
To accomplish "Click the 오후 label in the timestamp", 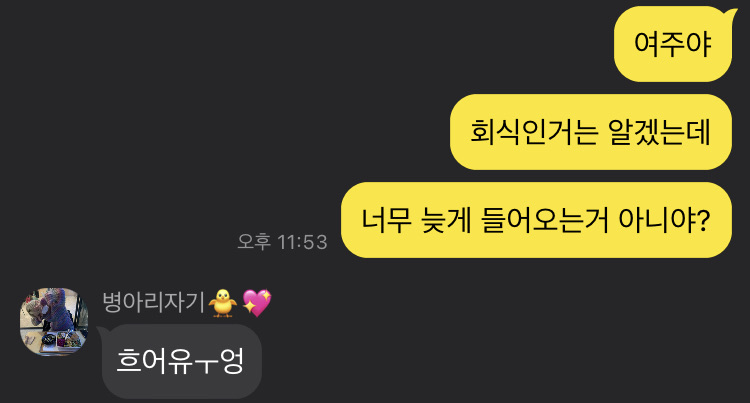I will point(254,242).
